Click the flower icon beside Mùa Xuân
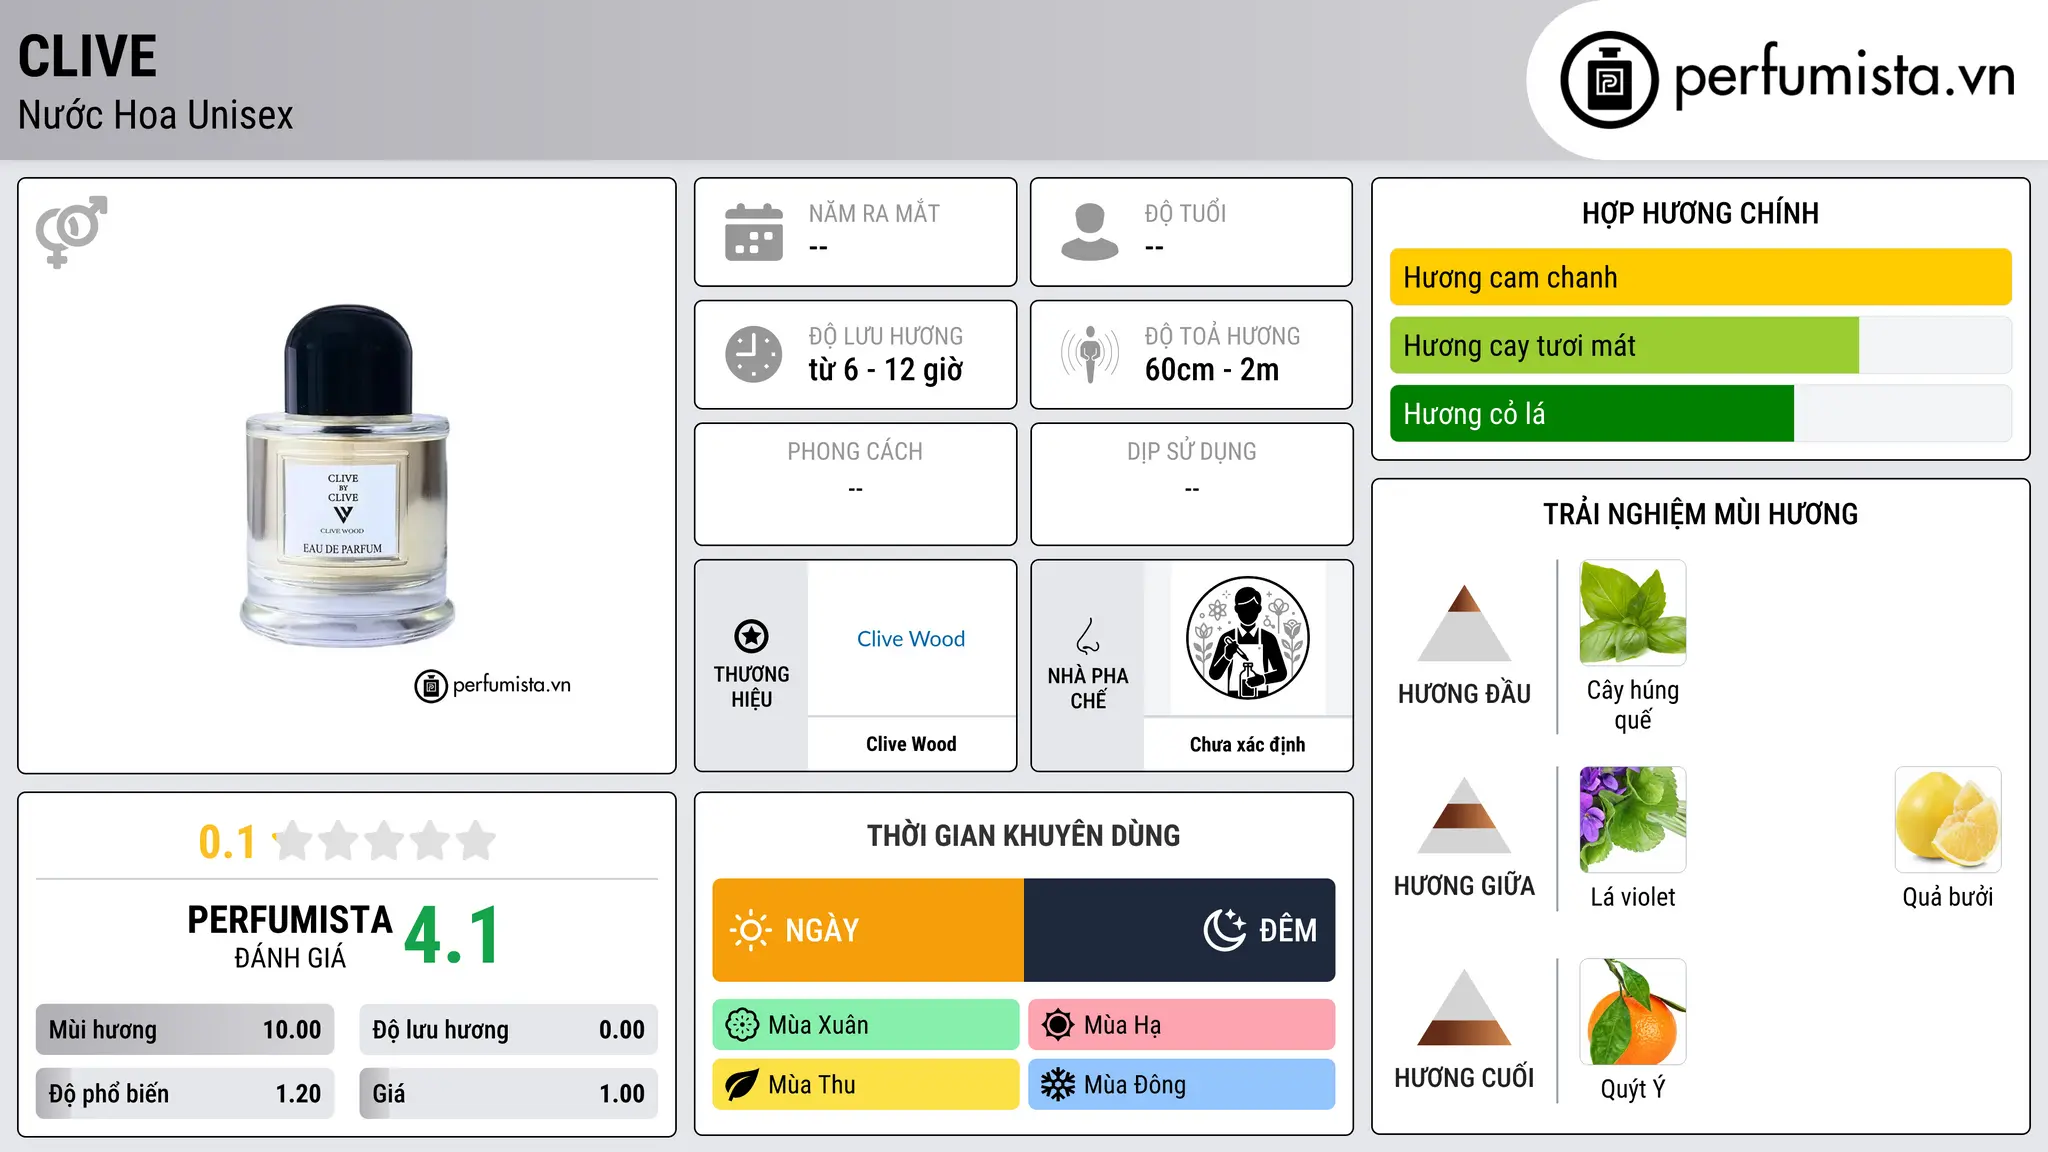The image size is (2048, 1152). [x=742, y=1025]
